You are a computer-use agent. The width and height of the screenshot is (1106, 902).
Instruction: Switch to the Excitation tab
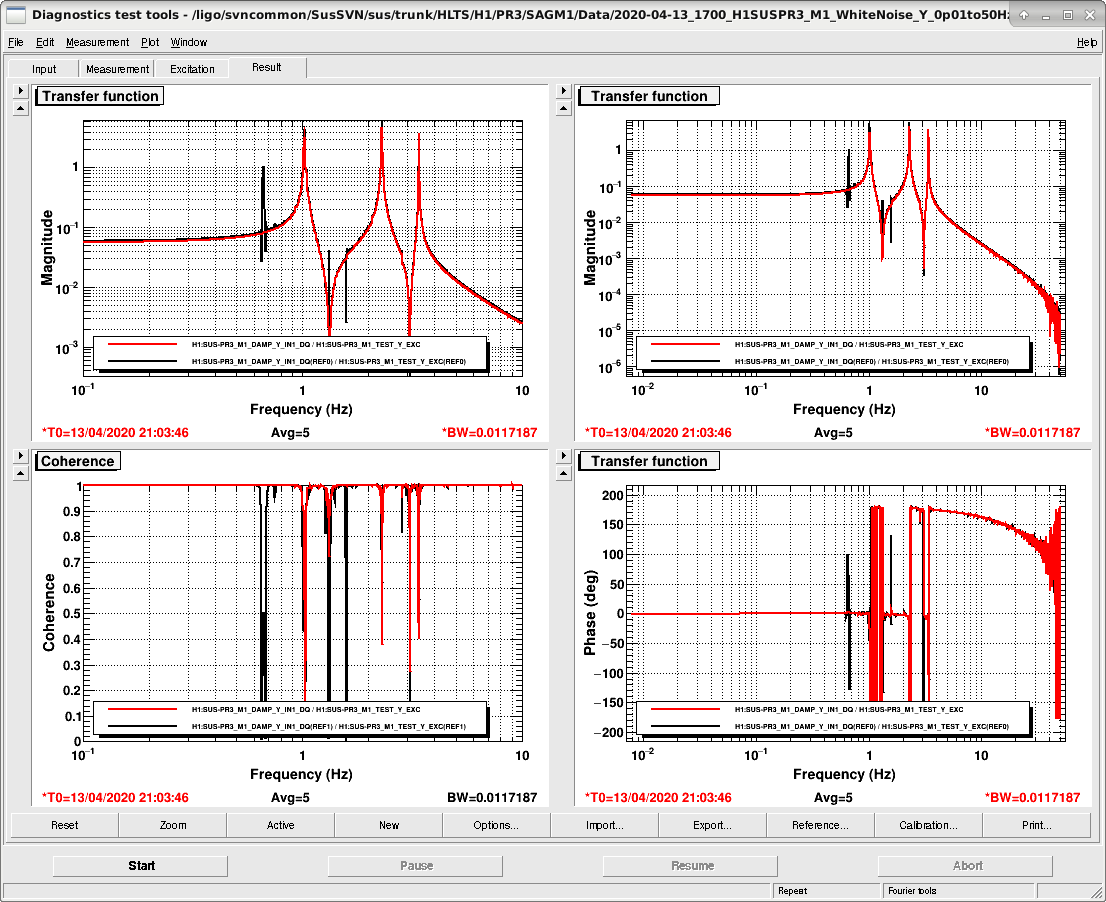point(192,69)
